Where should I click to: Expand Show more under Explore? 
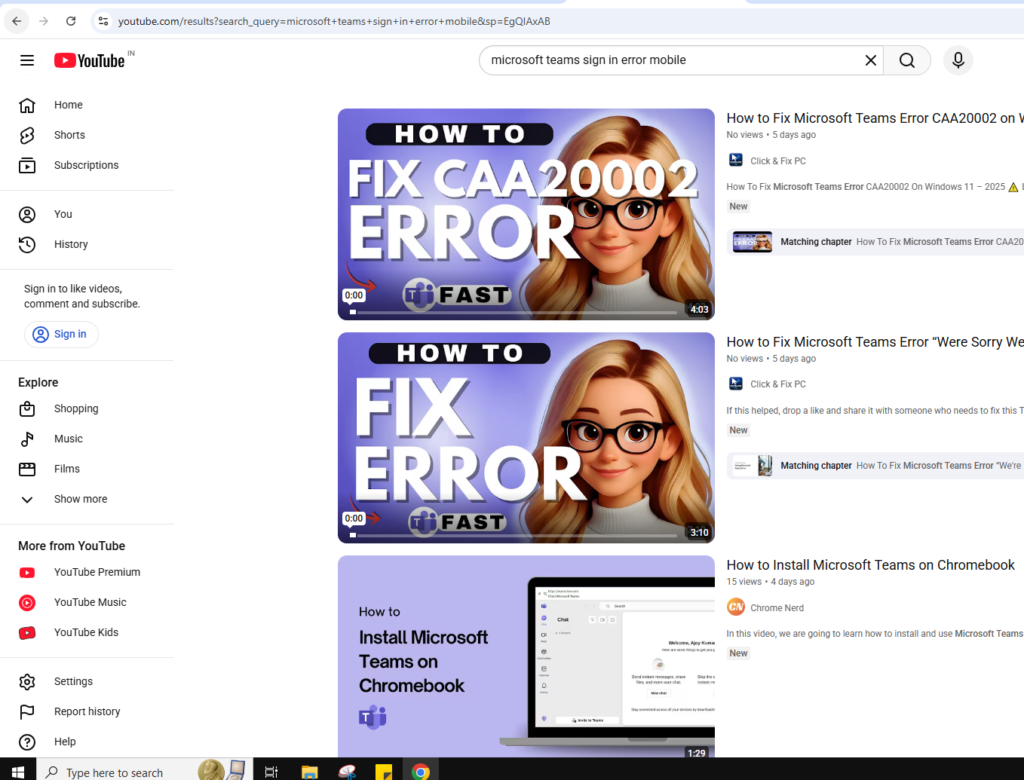pos(80,499)
